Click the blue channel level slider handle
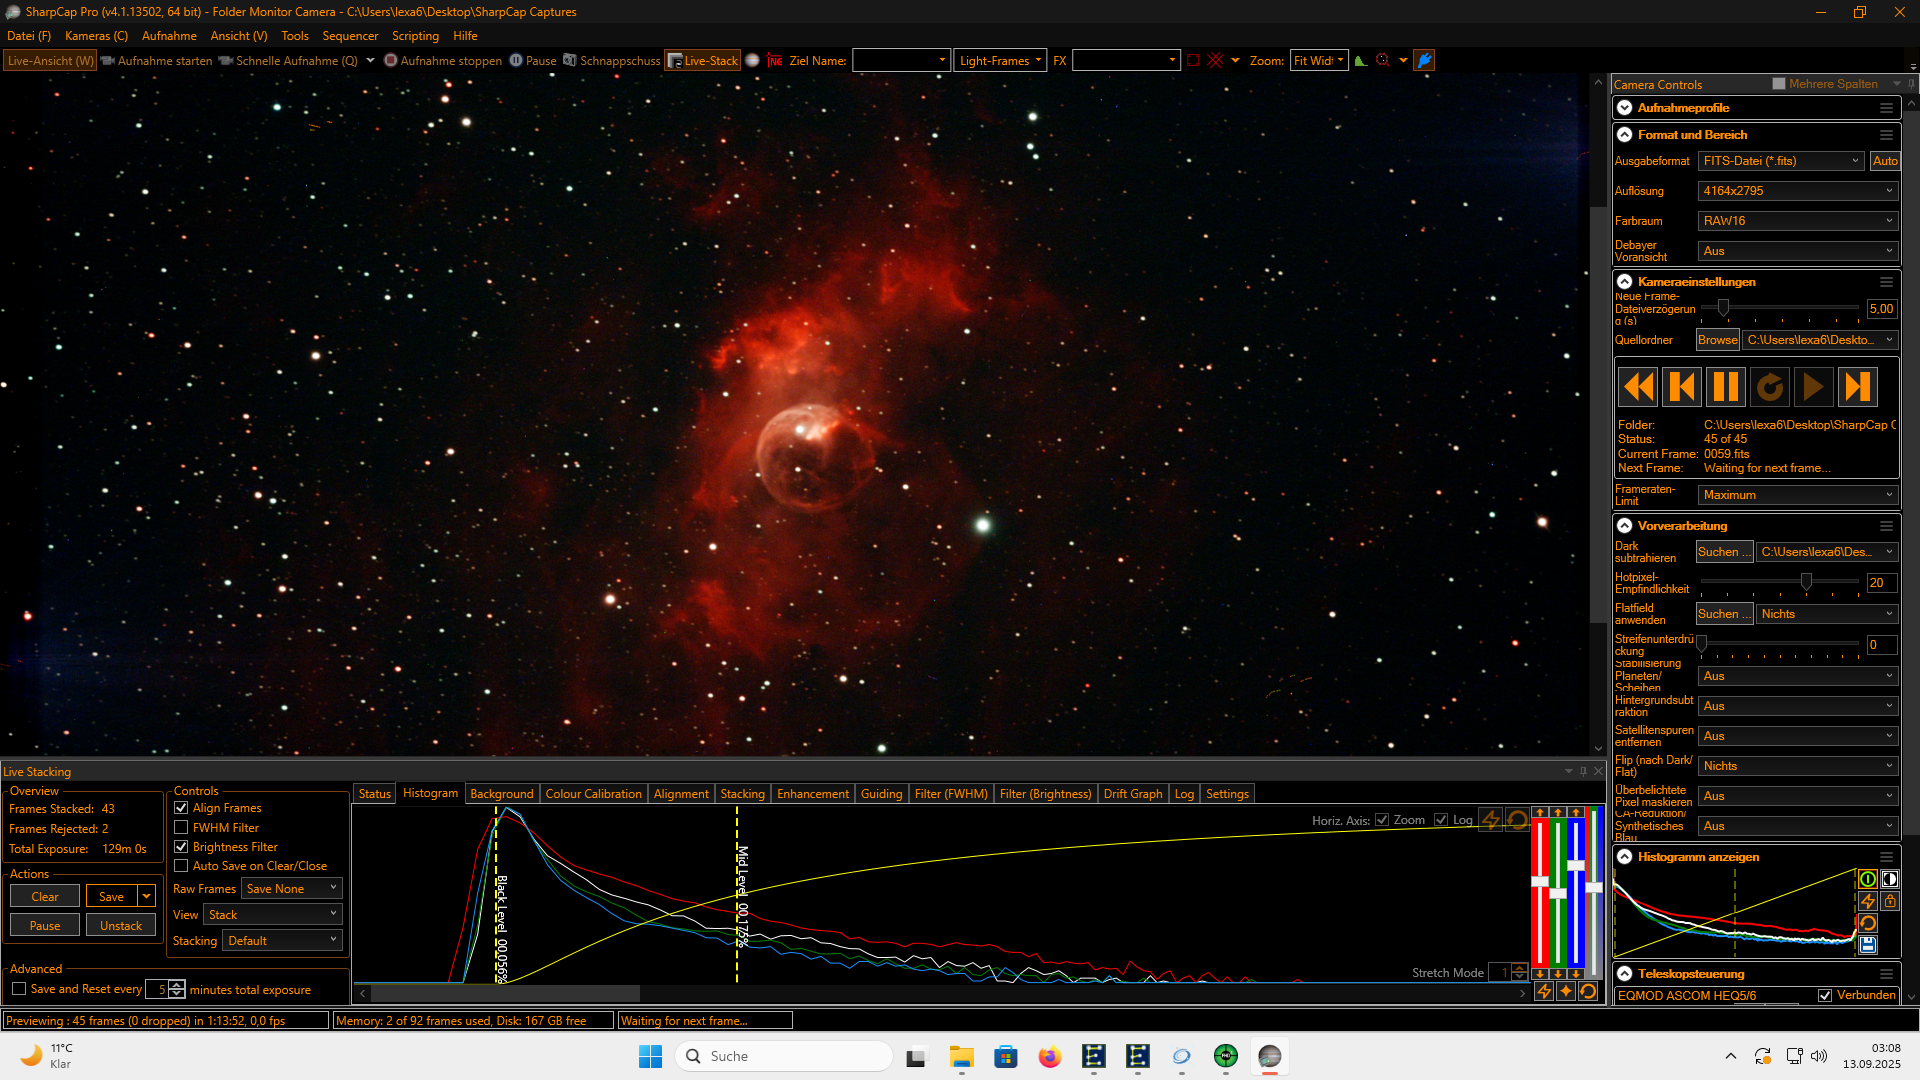 pyautogui.click(x=1576, y=865)
